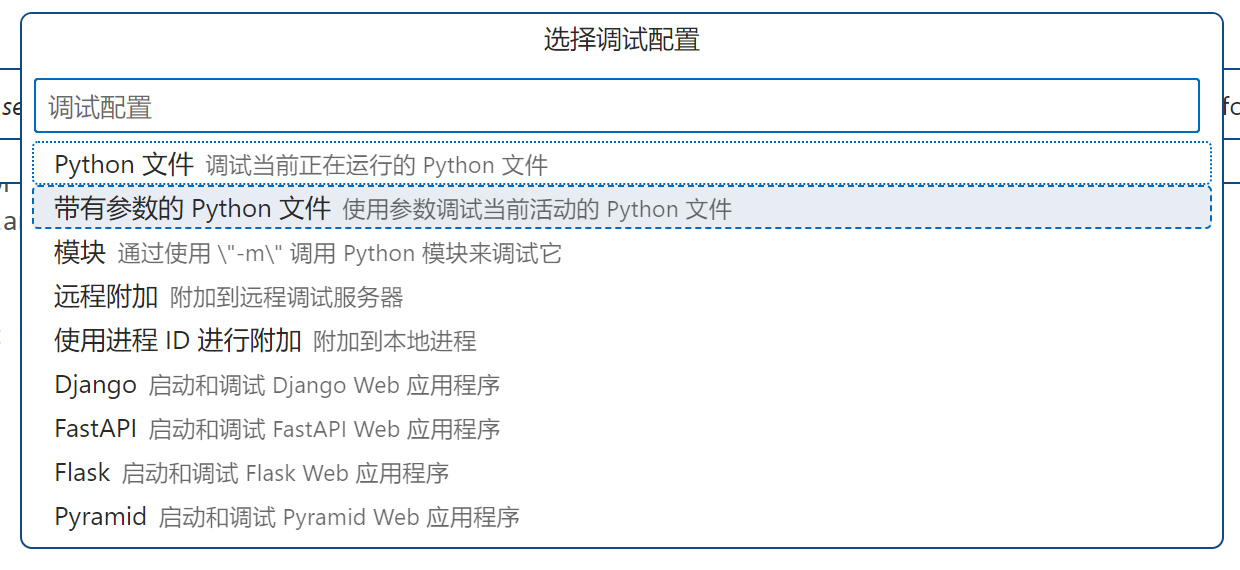
Task: Click description 调试当前正在运行的 Python 文件
Action: (x=376, y=165)
